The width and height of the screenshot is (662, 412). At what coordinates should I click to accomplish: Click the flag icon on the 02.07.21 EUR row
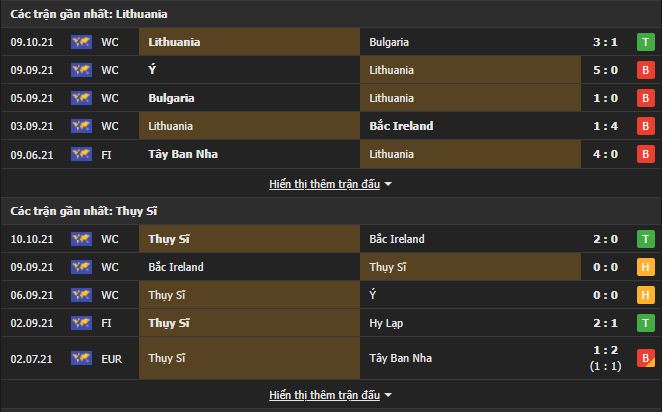(81, 357)
